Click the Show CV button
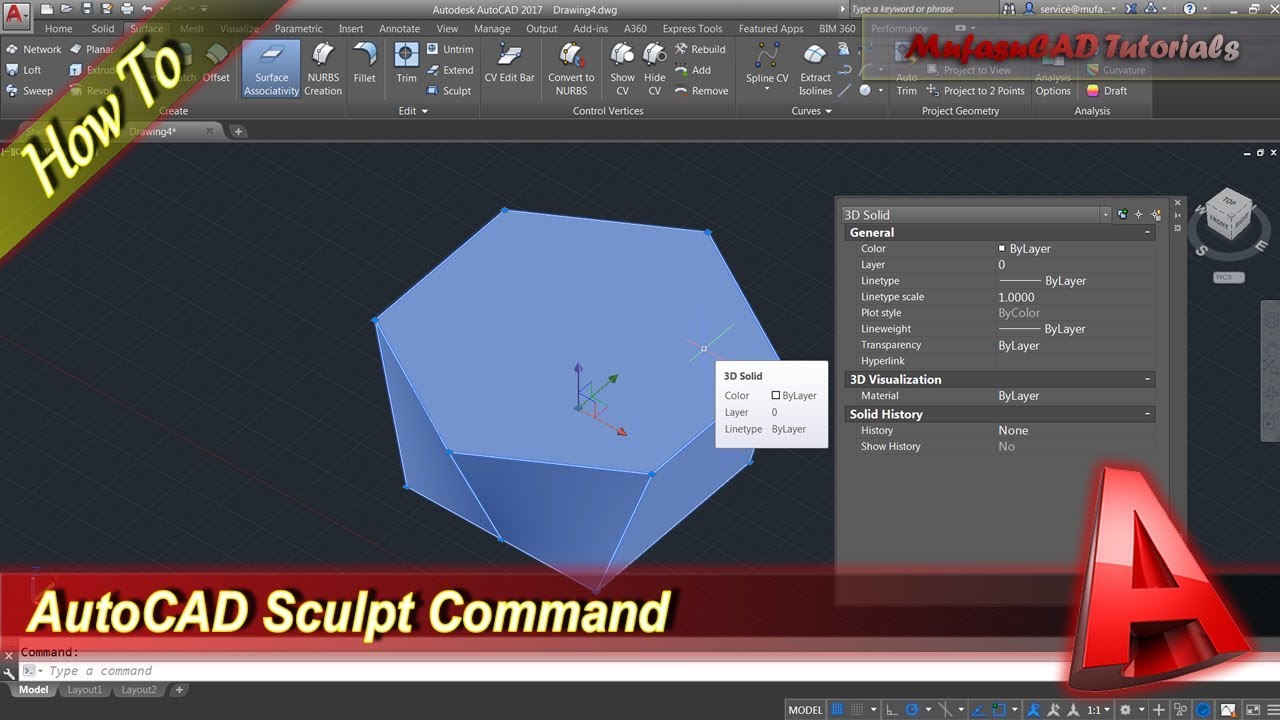The width and height of the screenshot is (1280, 720). coord(623,69)
